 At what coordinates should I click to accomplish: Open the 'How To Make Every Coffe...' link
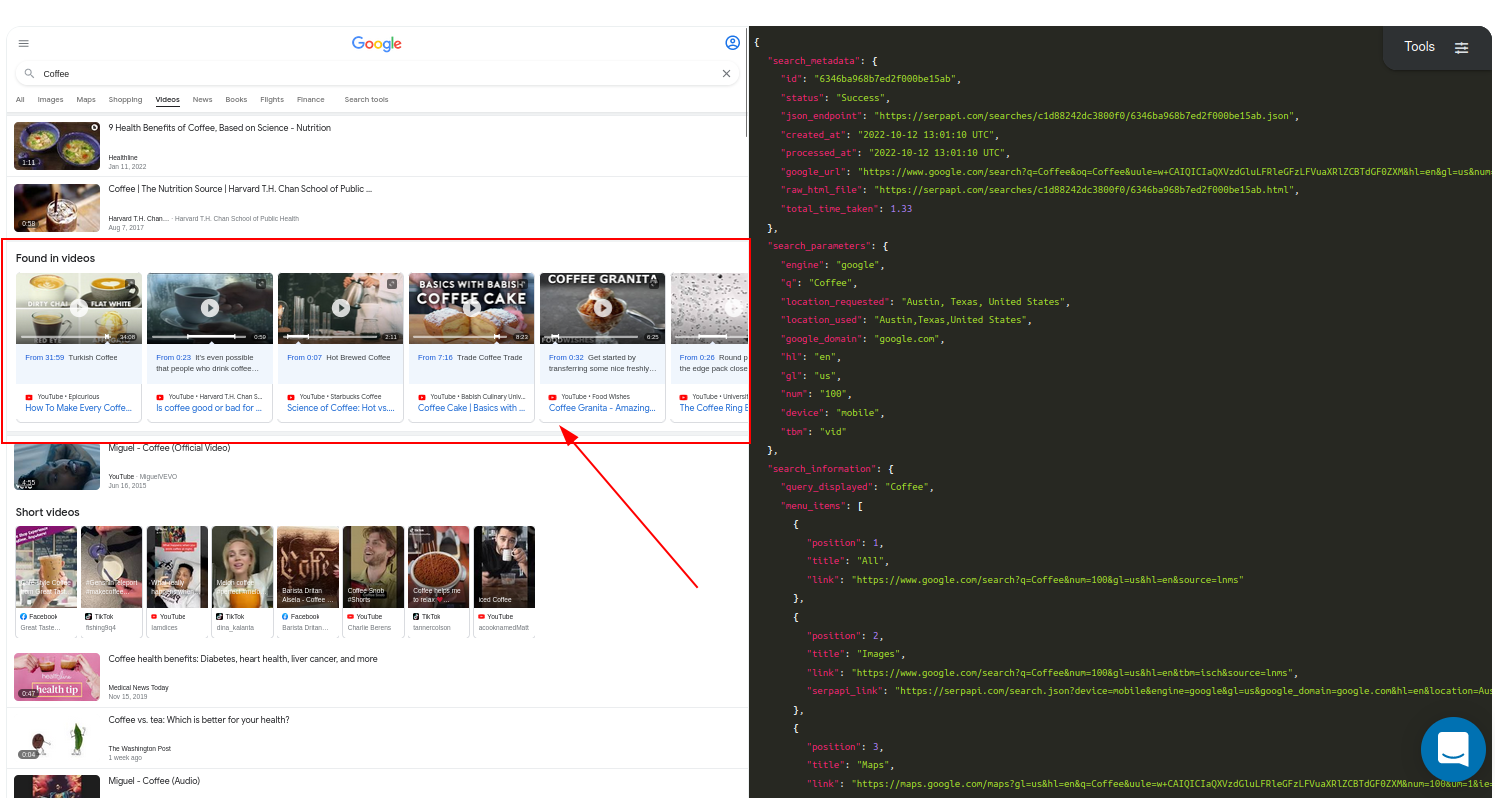[78, 407]
